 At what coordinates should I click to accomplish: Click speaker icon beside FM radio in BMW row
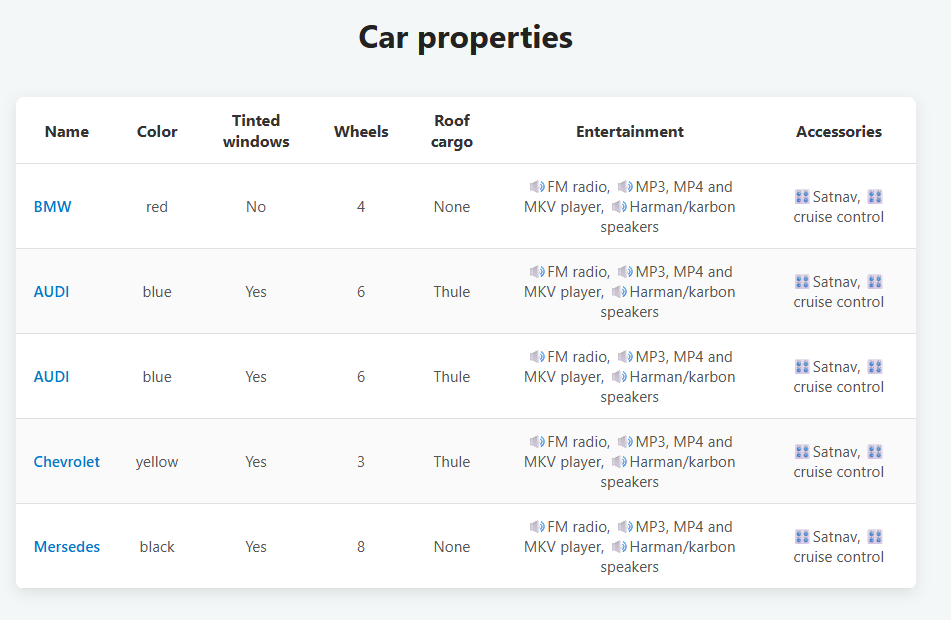pyautogui.click(x=537, y=187)
